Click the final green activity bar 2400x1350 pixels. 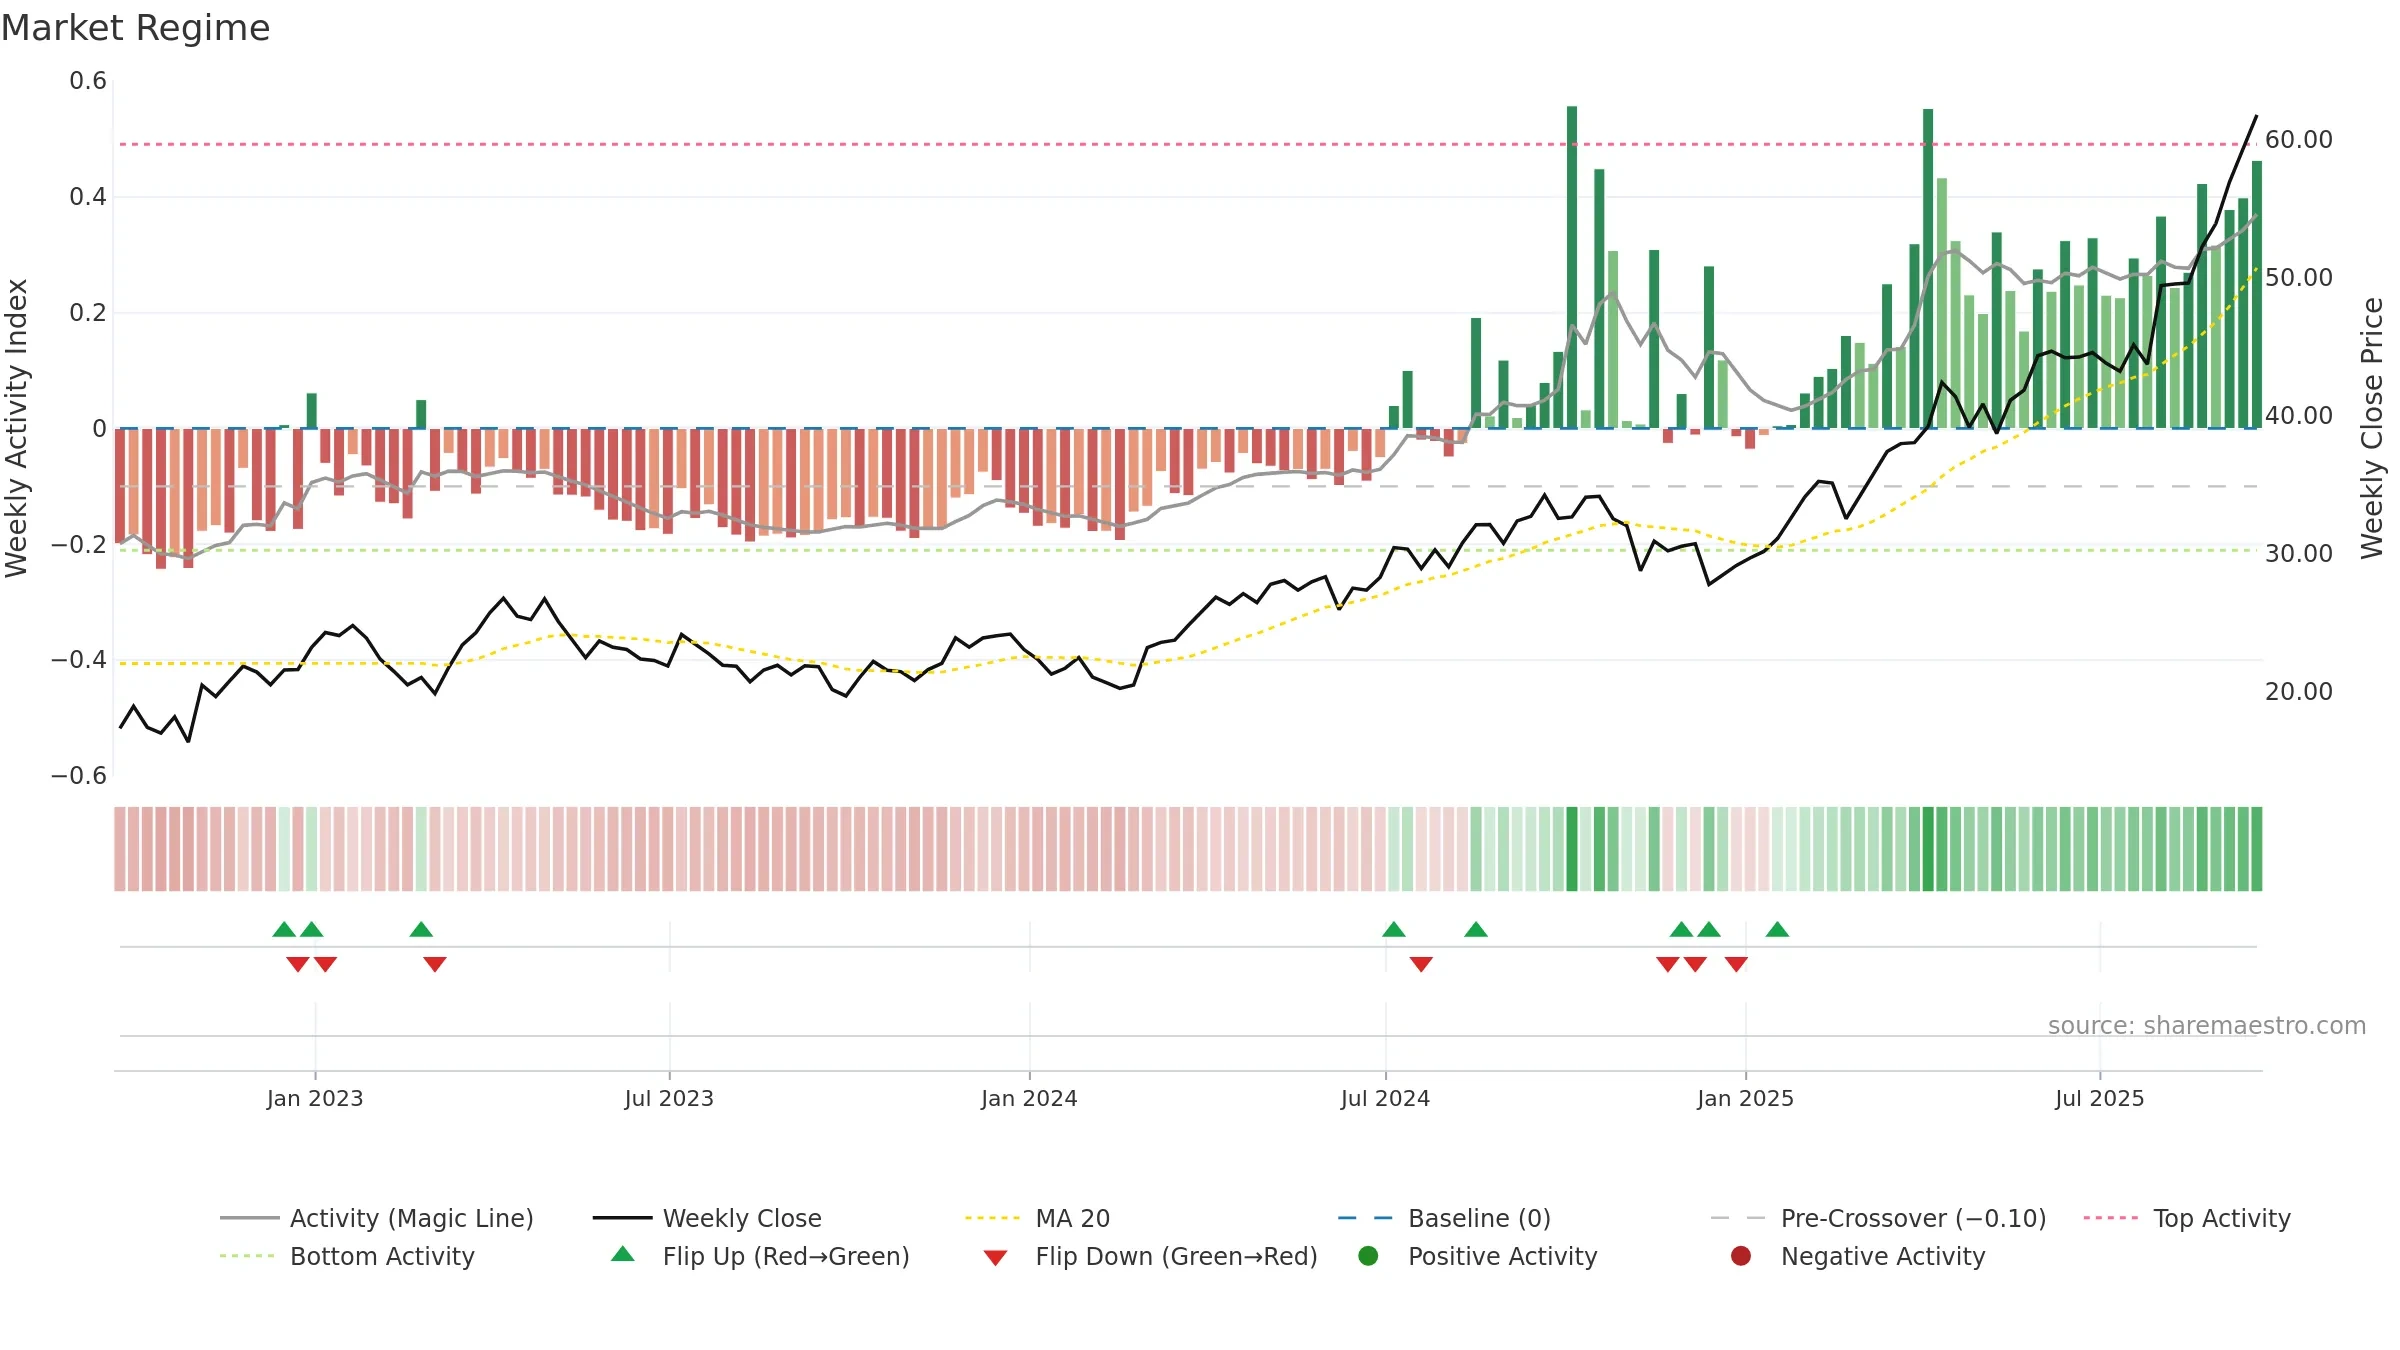click(x=2257, y=294)
